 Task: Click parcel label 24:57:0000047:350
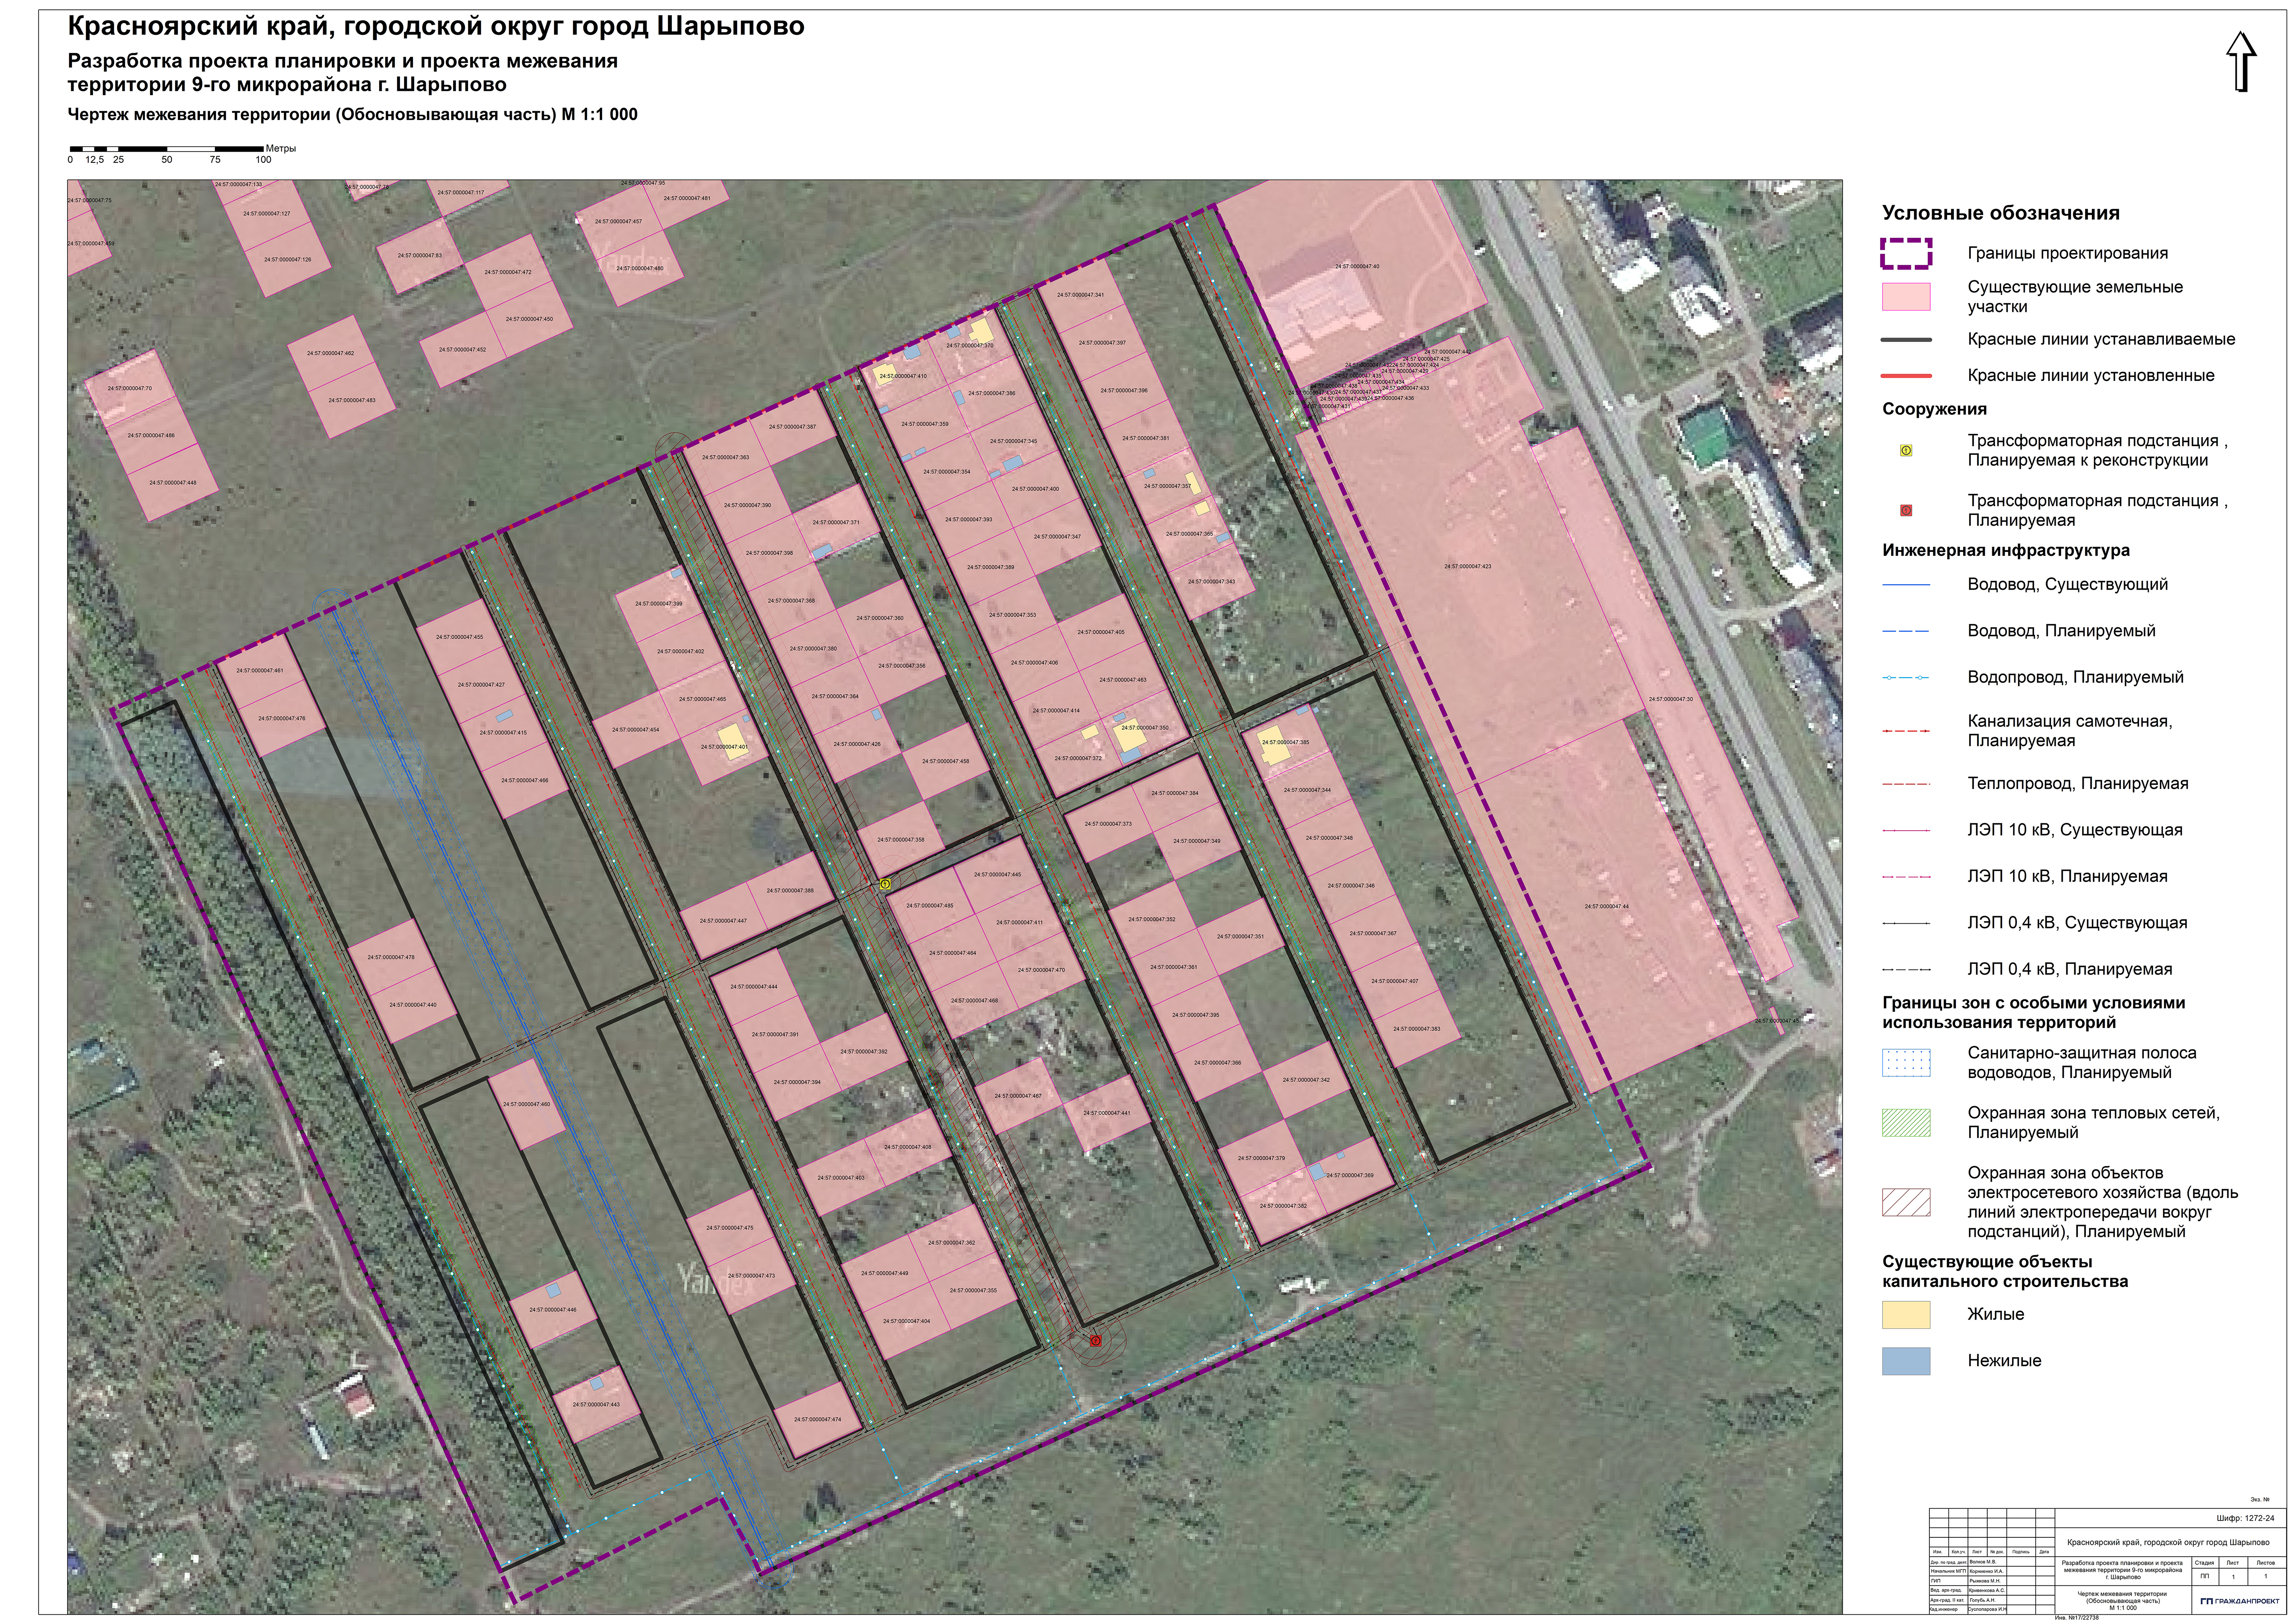(x=1144, y=728)
